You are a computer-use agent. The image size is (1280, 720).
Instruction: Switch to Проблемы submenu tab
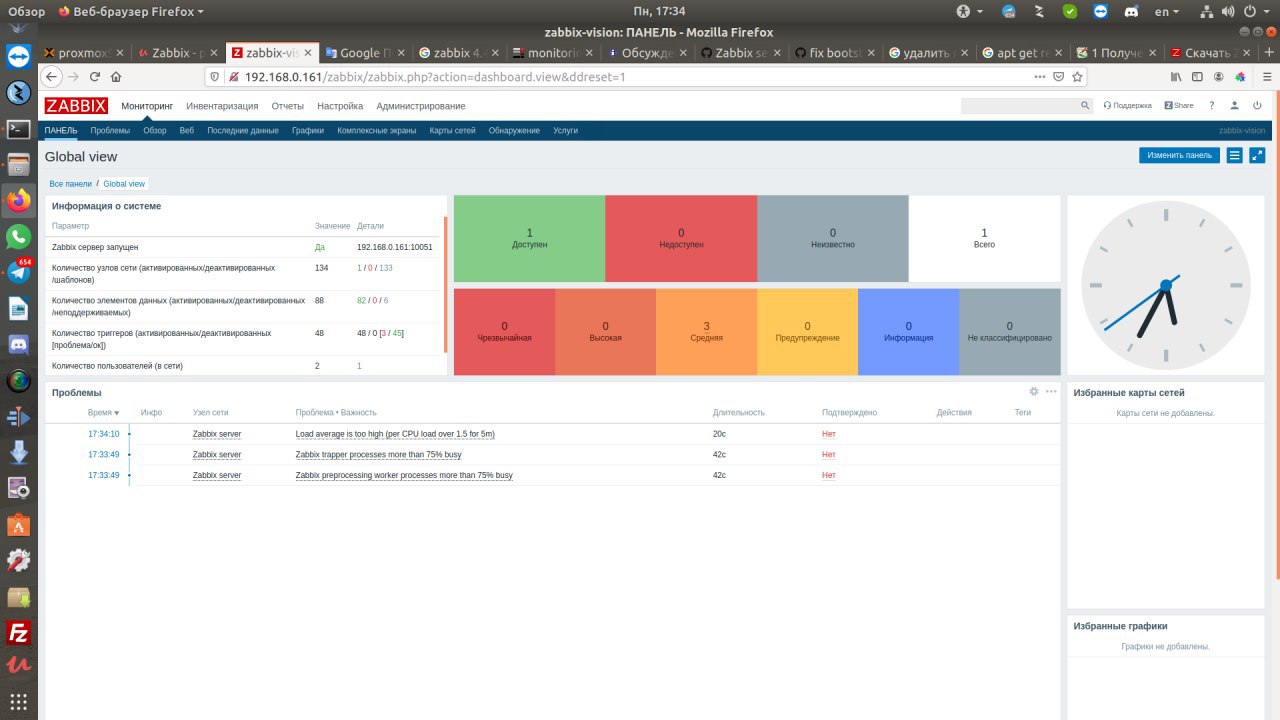pos(110,131)
